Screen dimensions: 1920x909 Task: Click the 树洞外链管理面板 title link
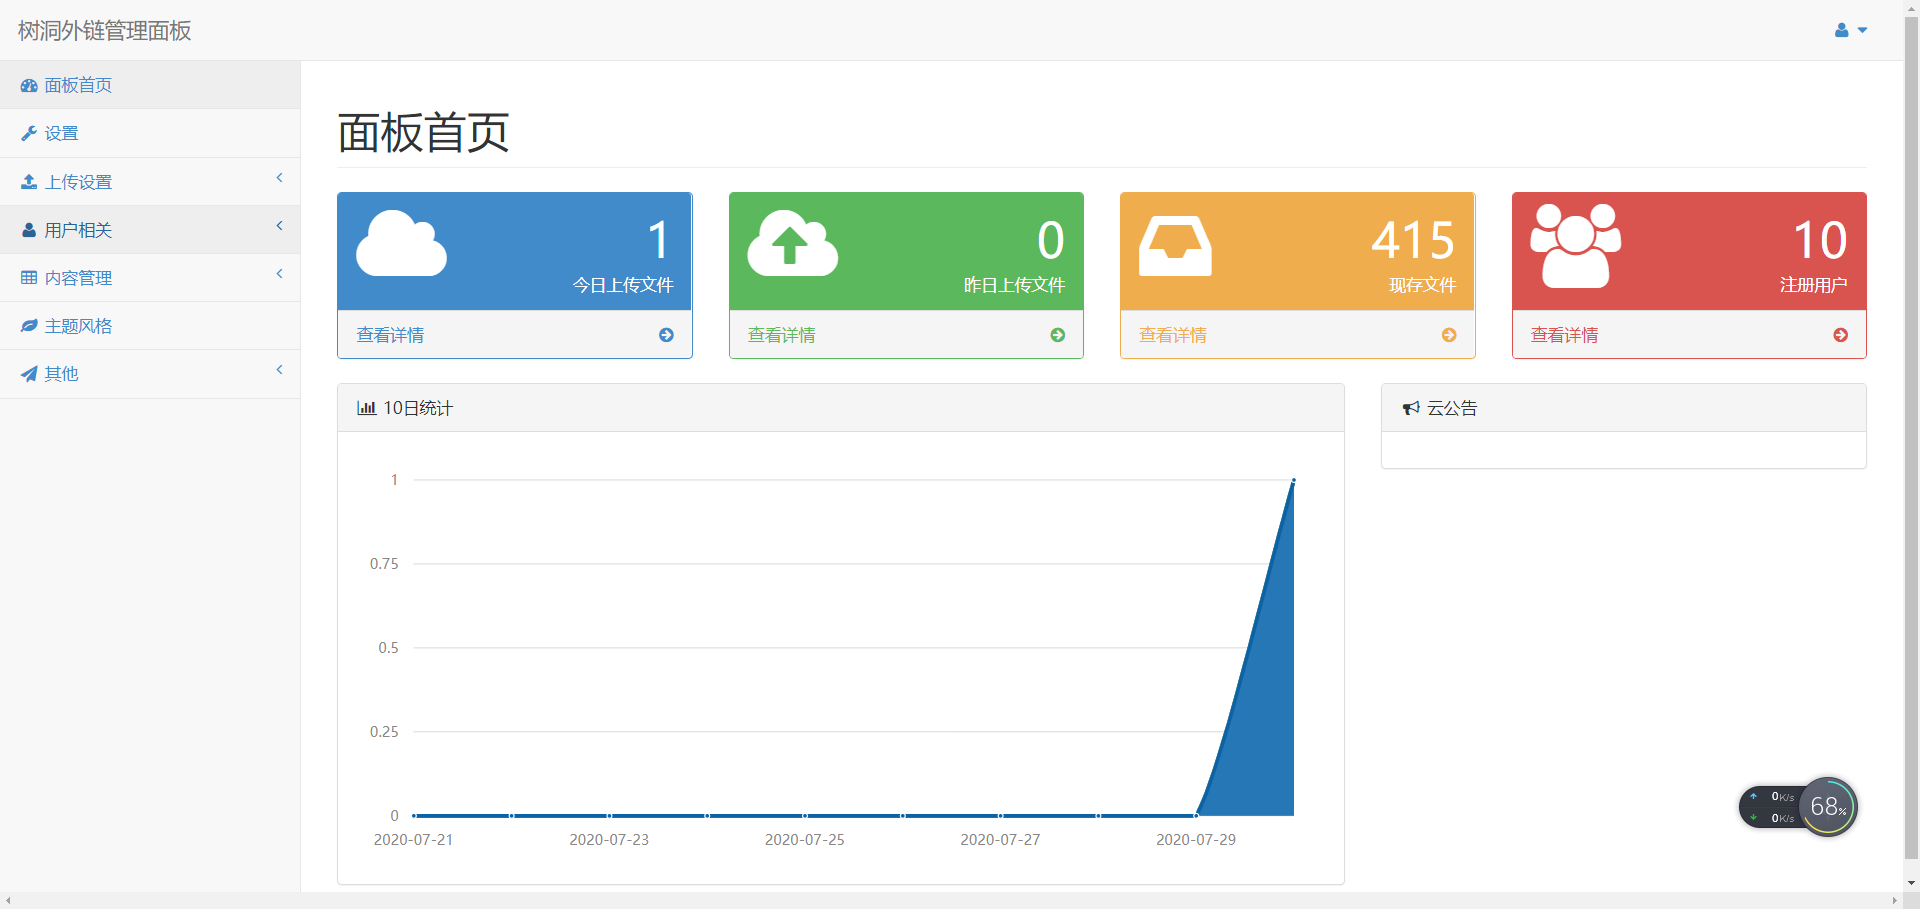click(x=105, y=31)
